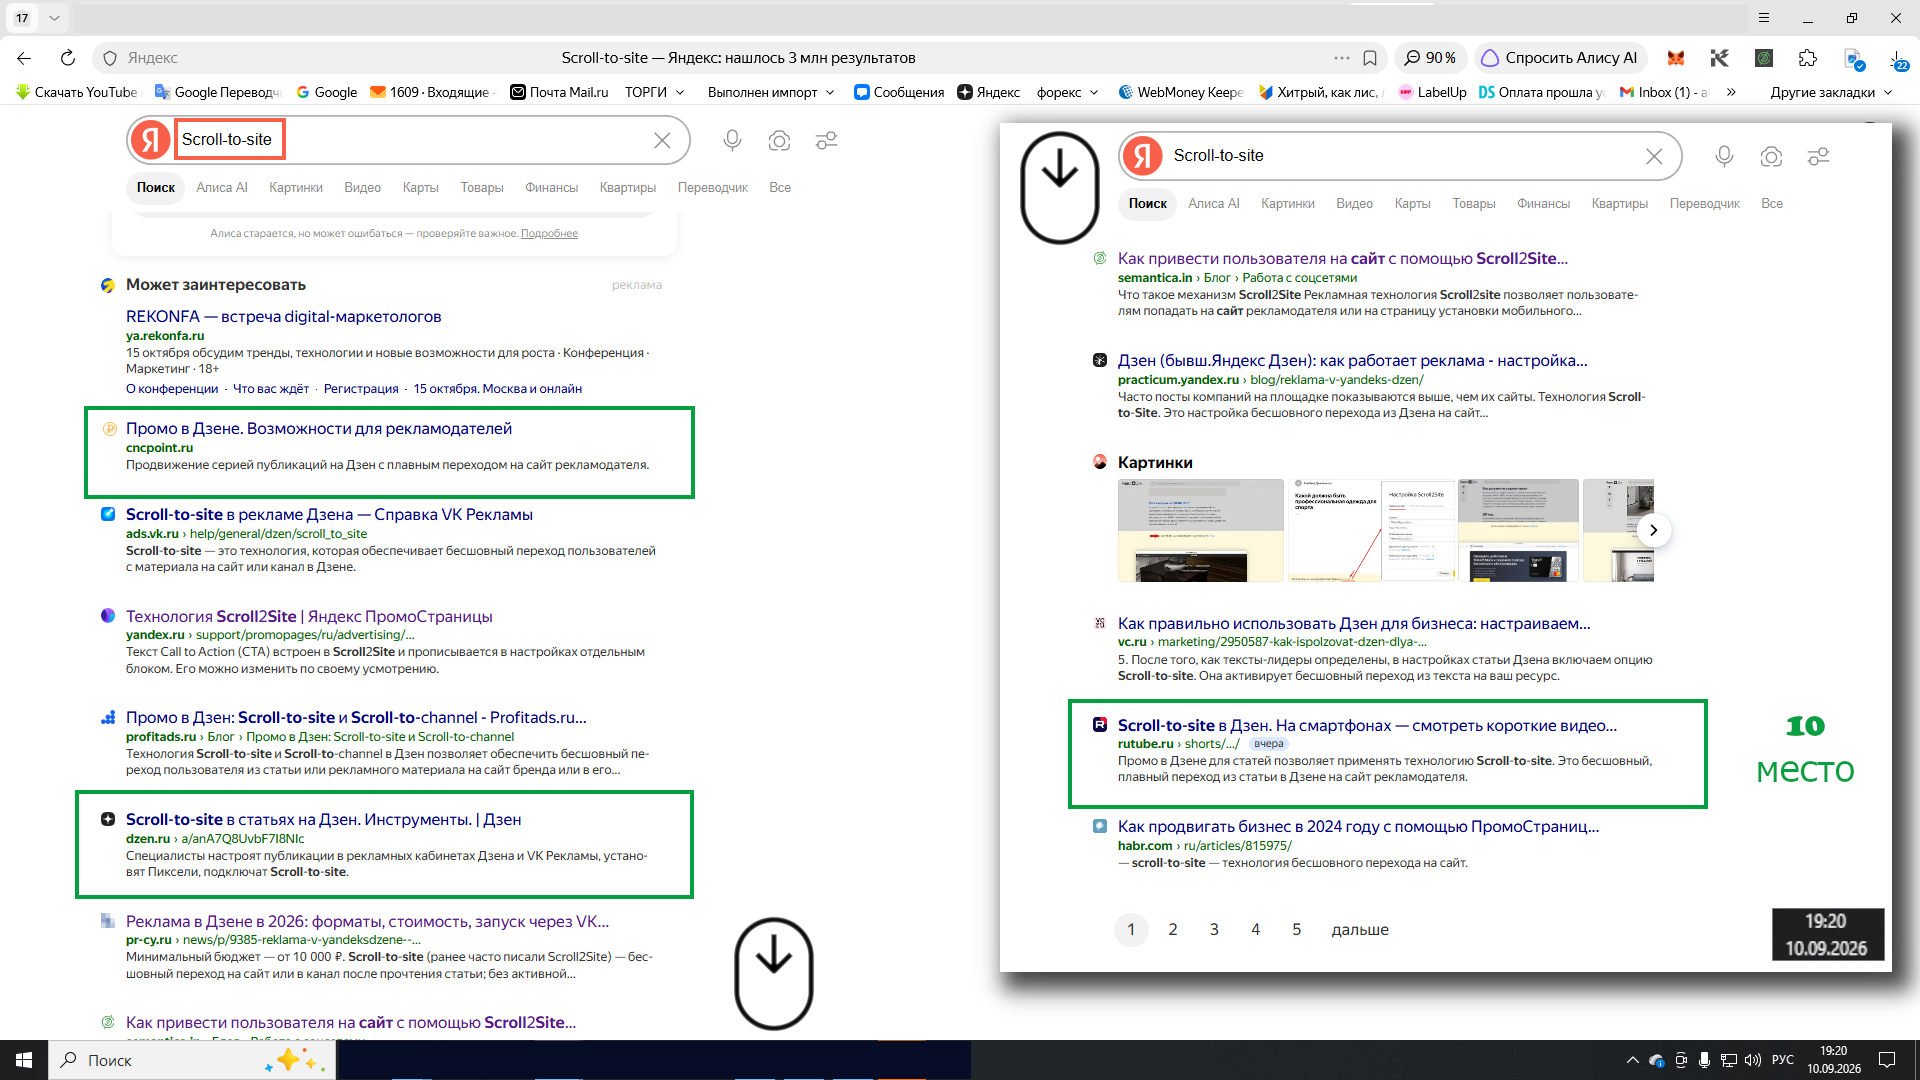Viewport: 1920px width, 1080px height.
Task: Clear the right panel search box with X
Action: pos(1654,156)
